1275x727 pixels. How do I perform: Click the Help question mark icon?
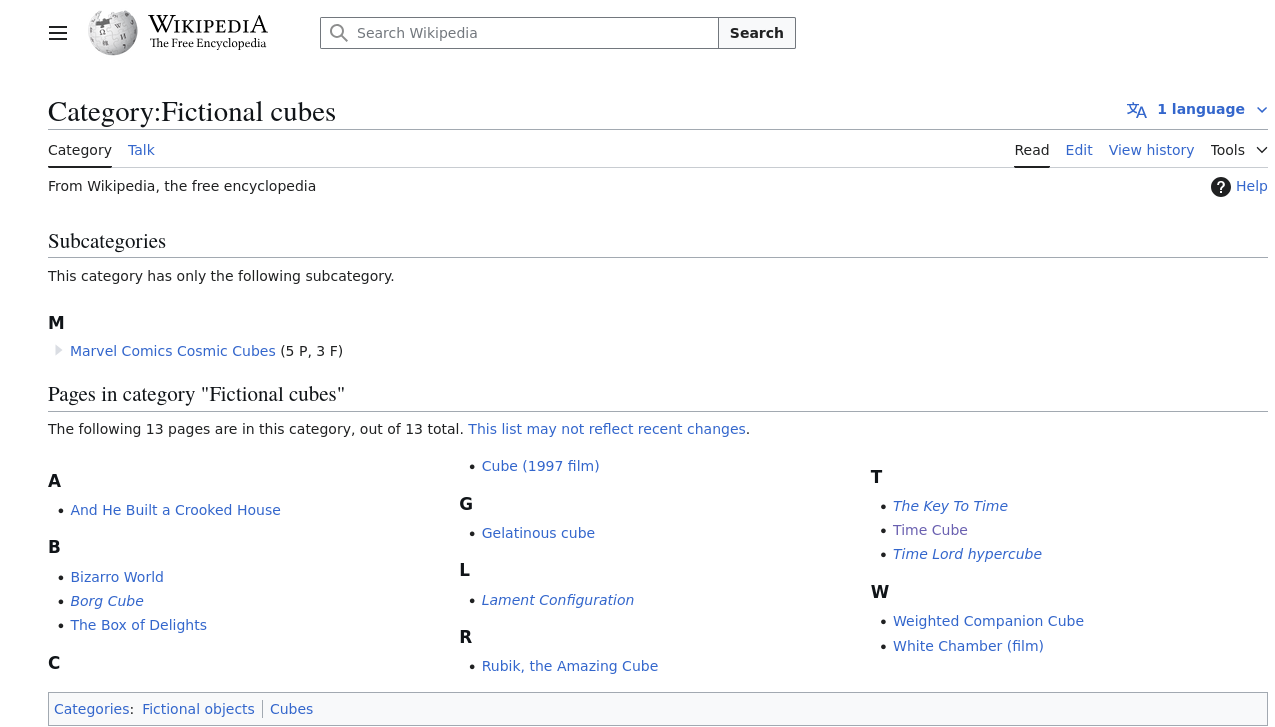(x=1220, y=187)
